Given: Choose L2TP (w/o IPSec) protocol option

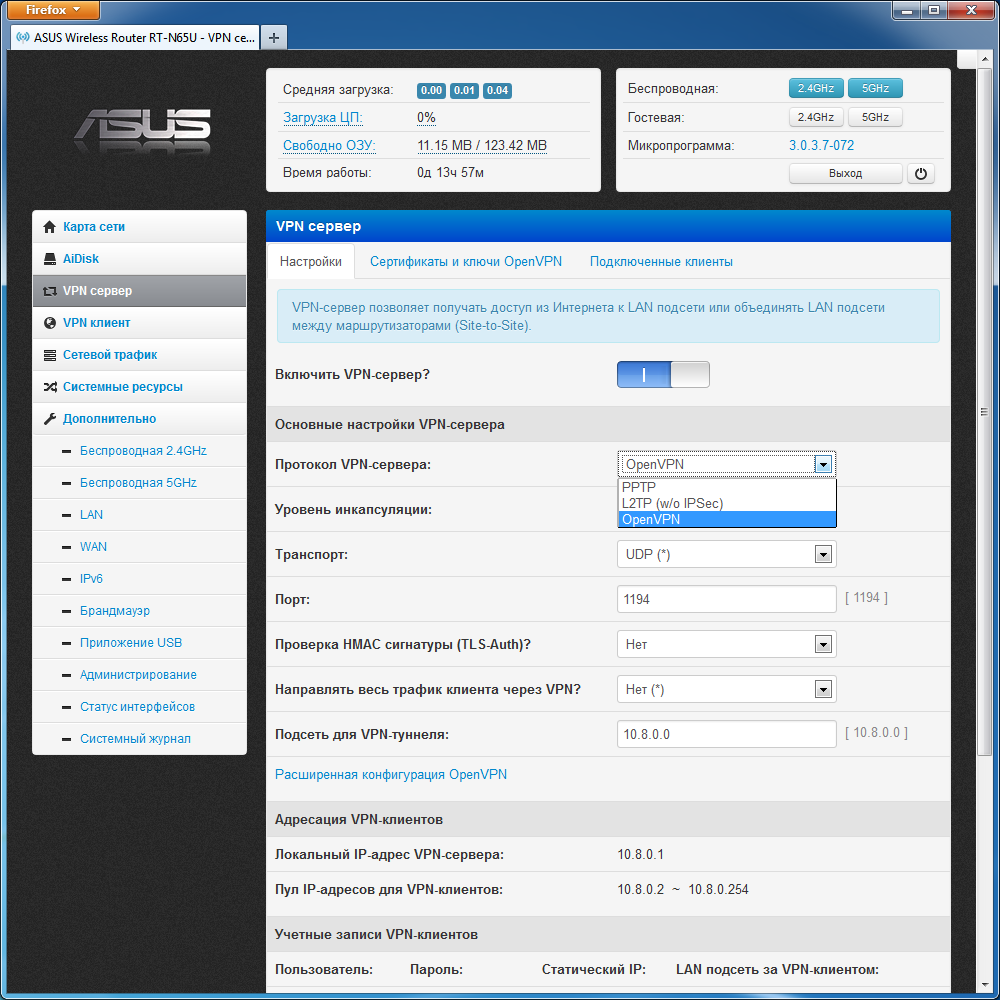Looking at the screenshot, I should (726, 503).
